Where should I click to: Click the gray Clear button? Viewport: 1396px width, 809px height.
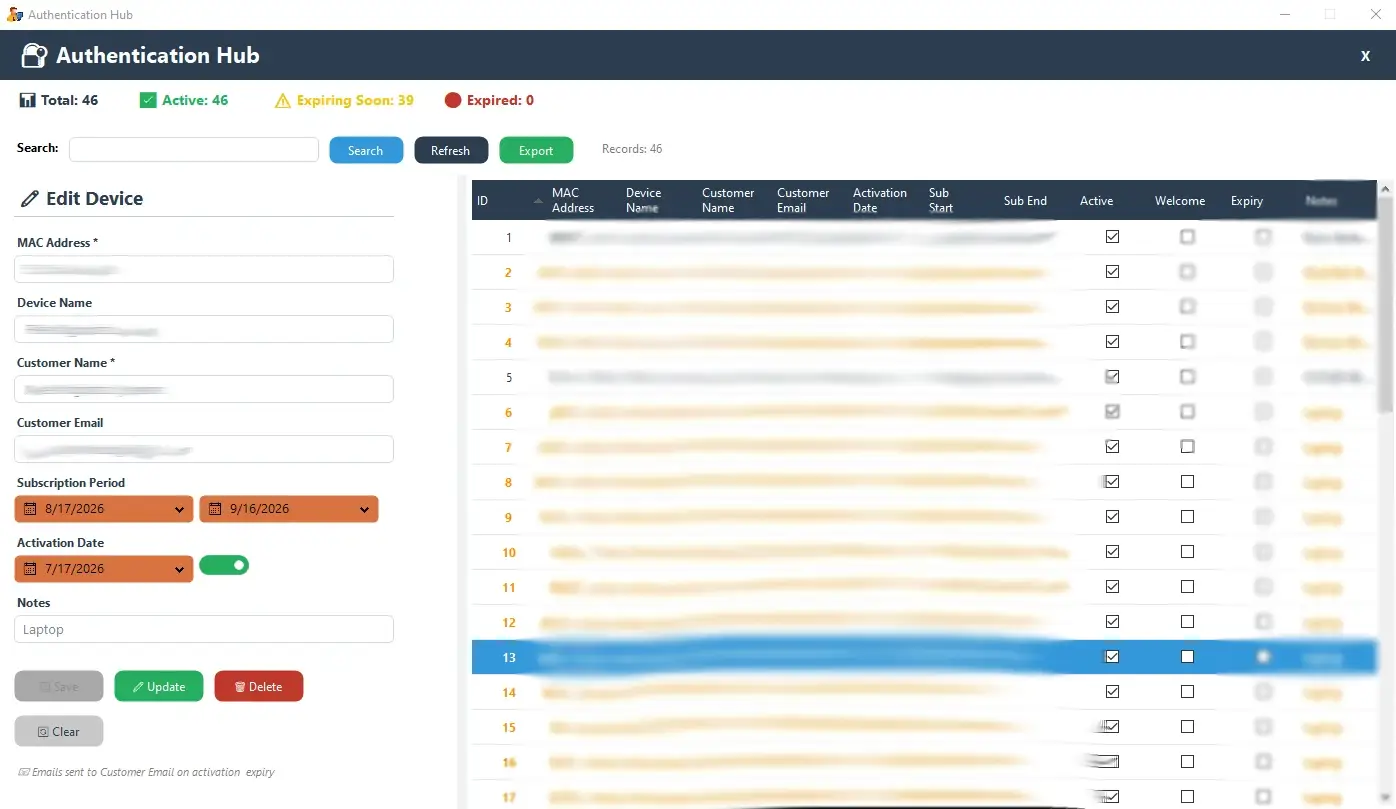pos(59,731)
